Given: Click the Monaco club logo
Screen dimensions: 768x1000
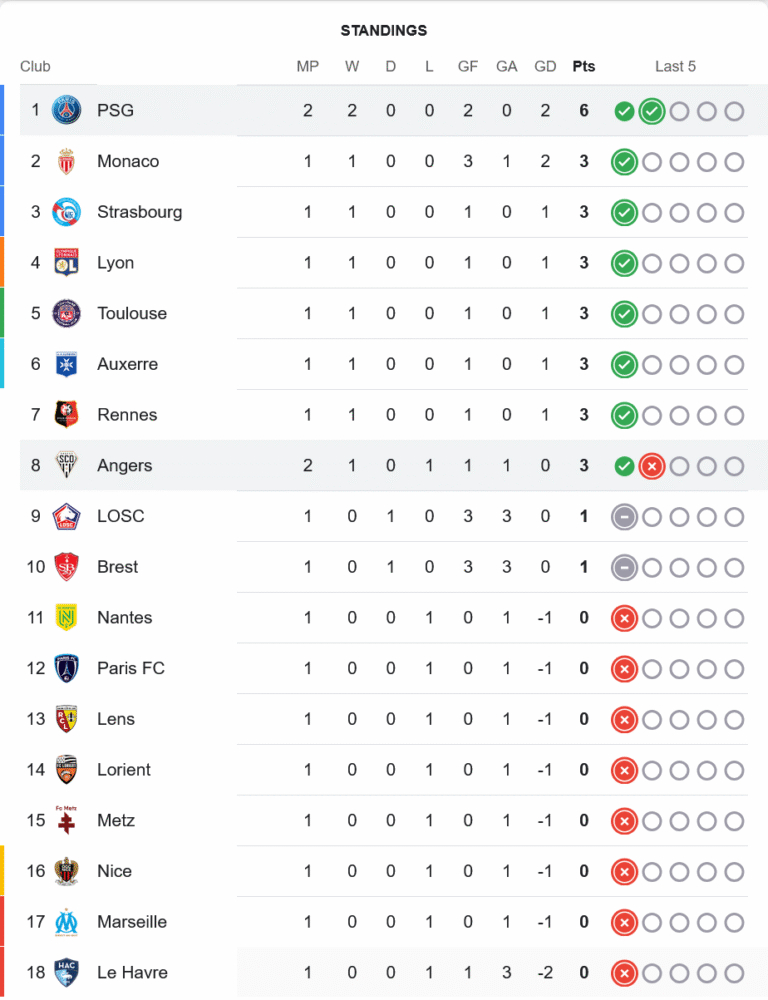Looking at the screenshot, I should coord(66,161).
